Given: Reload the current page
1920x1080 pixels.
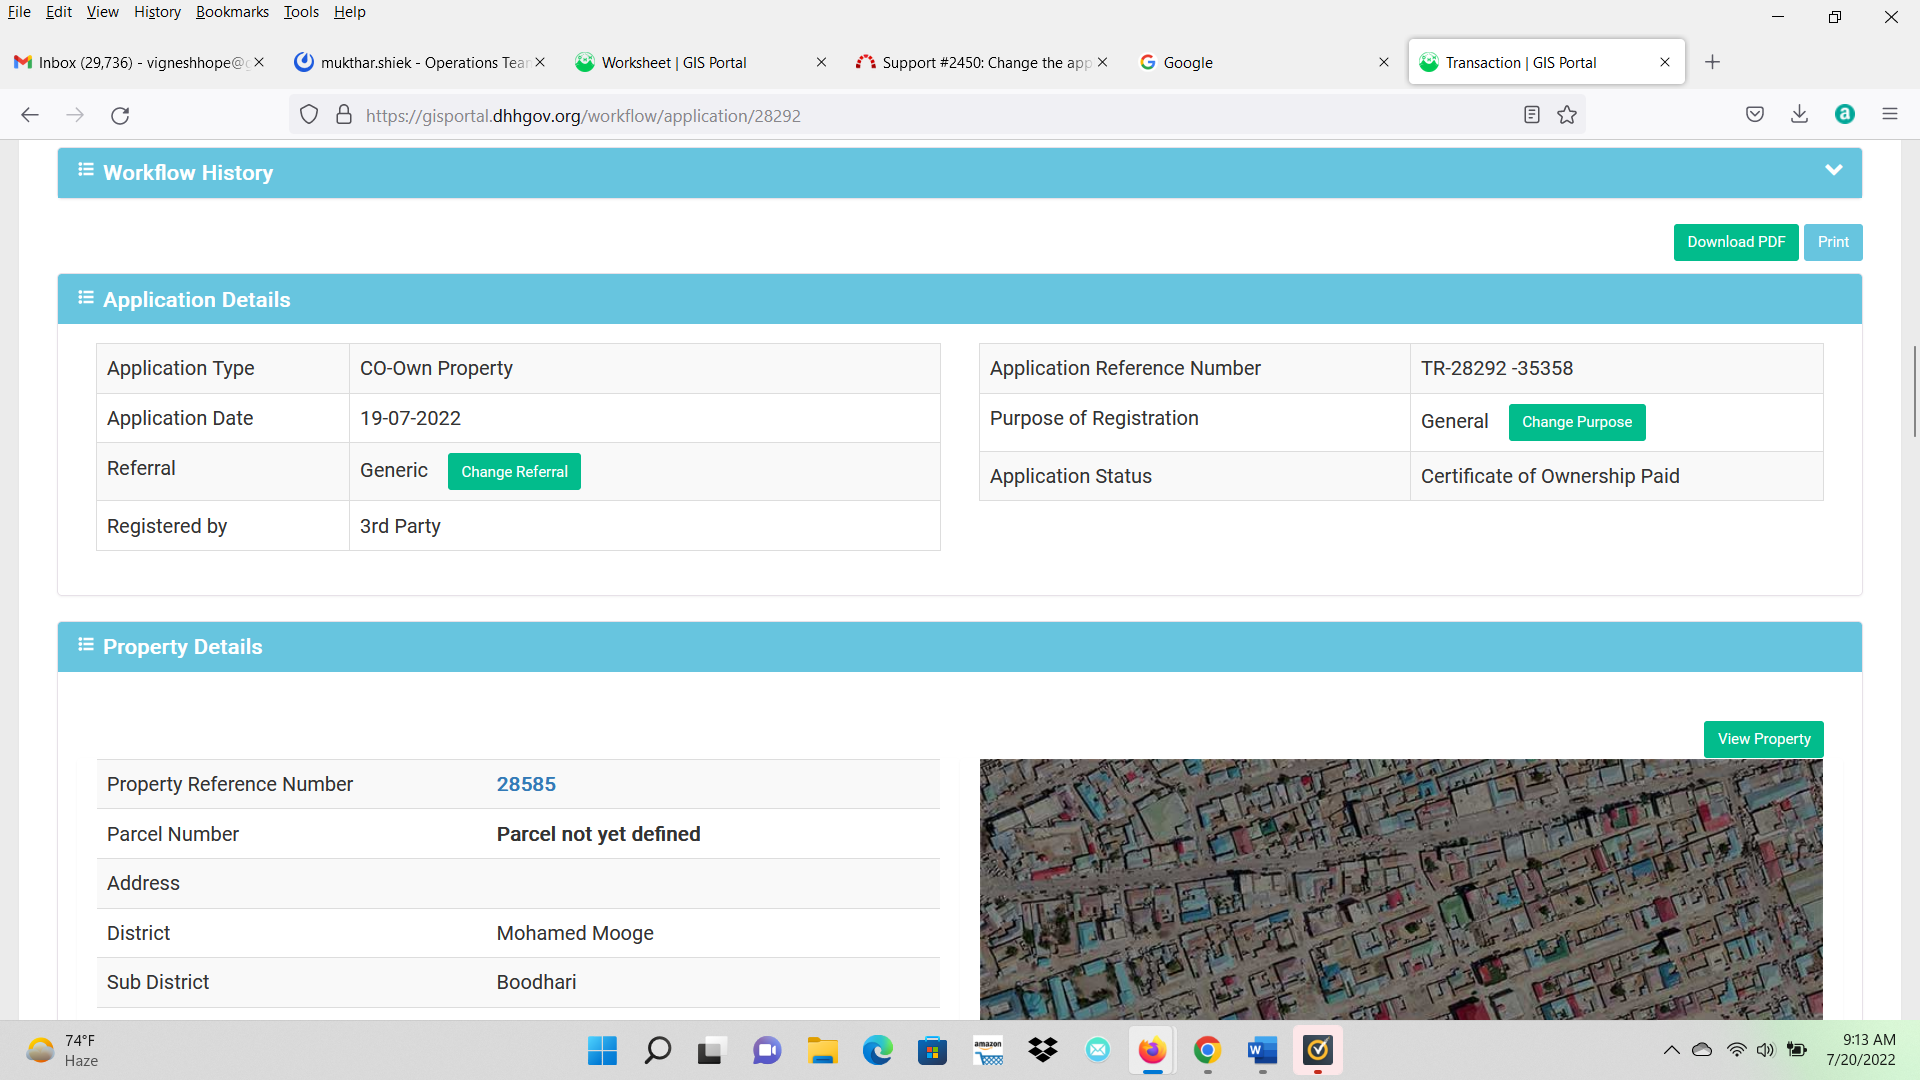Looking at the screenshot, I should click(x=120, y=115).
